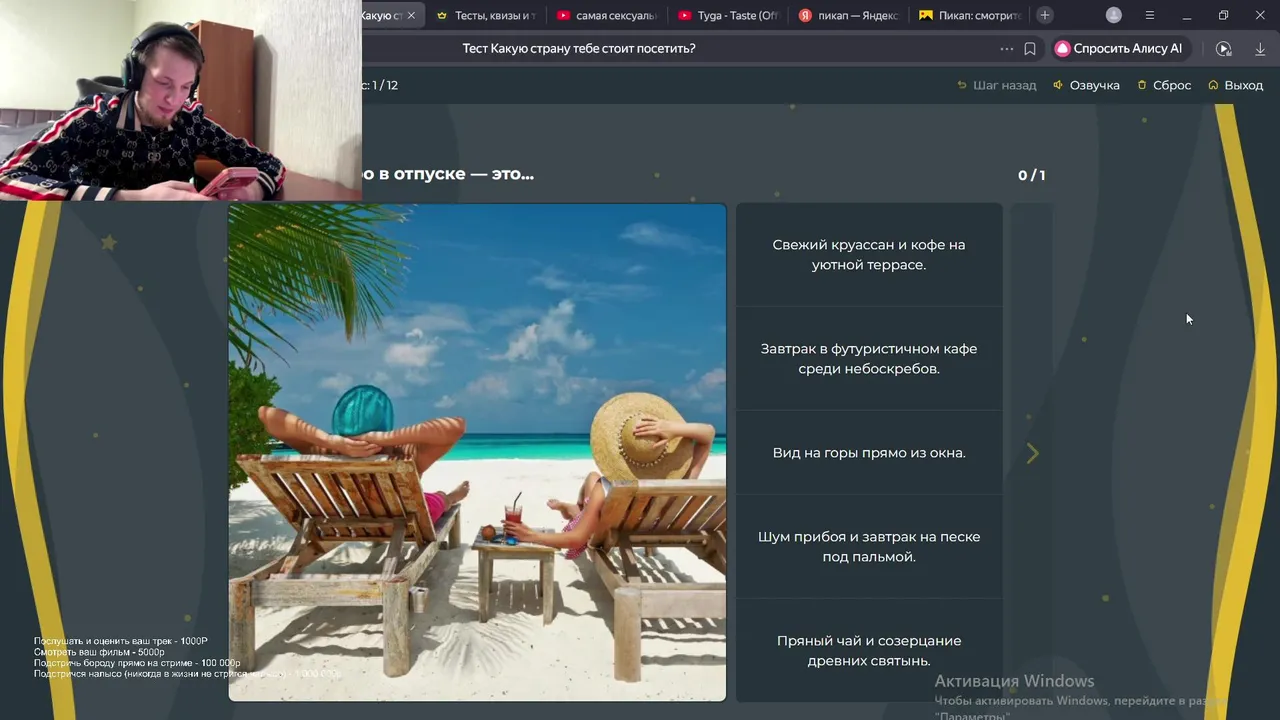Open the 'самая сексуаль' YouTube tab
This screenshot has width=1280, height=720.
click(x=606, y=15)
